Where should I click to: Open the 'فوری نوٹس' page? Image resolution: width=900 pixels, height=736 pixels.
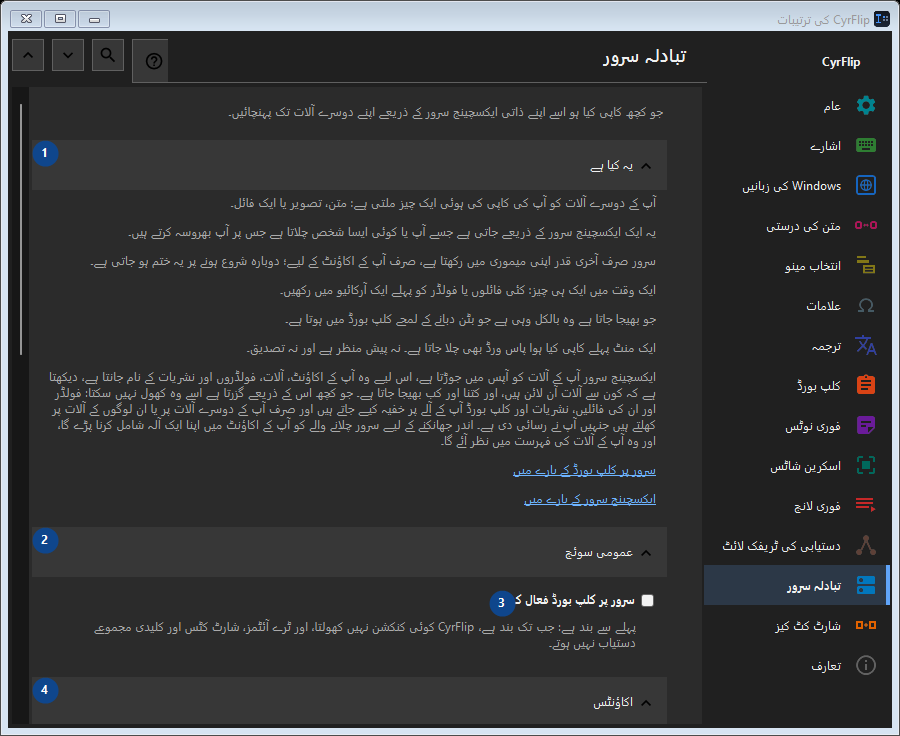(x=796, y=425)
